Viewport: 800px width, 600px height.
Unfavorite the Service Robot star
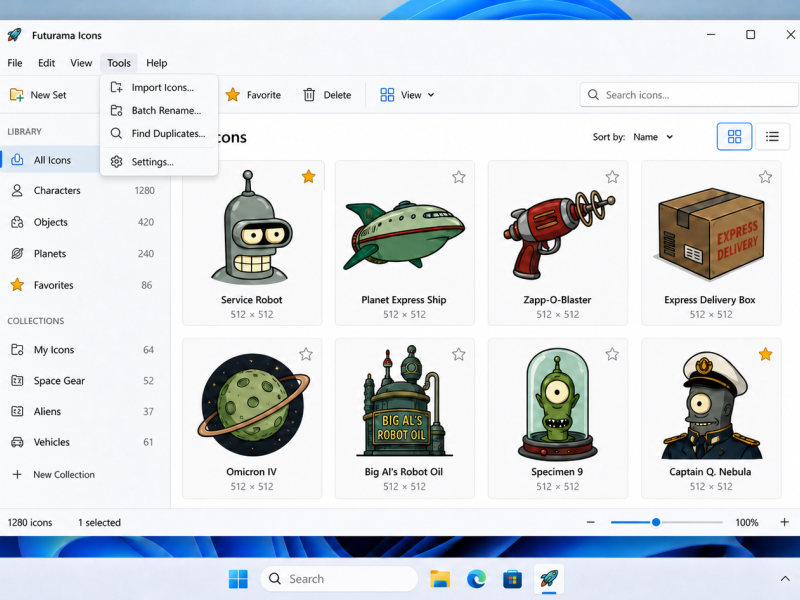(308, 177)
